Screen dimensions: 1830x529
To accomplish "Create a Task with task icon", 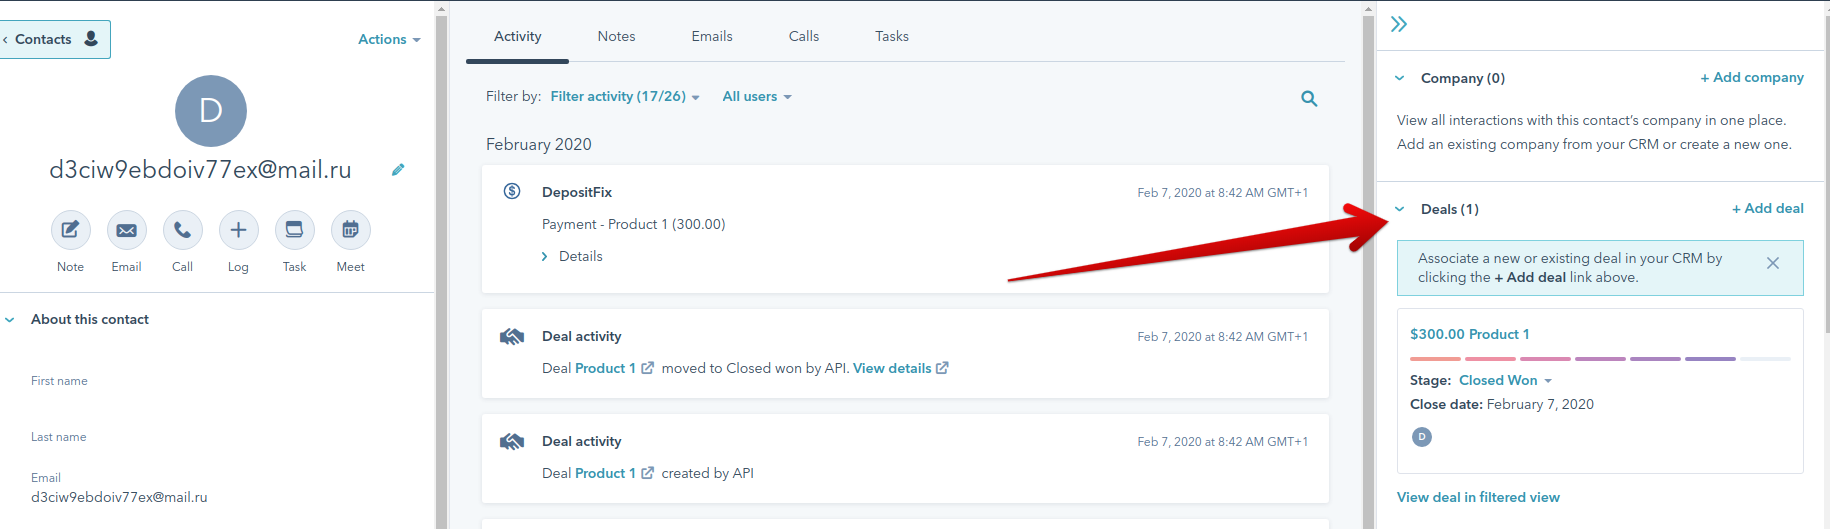I will point(295,230).
